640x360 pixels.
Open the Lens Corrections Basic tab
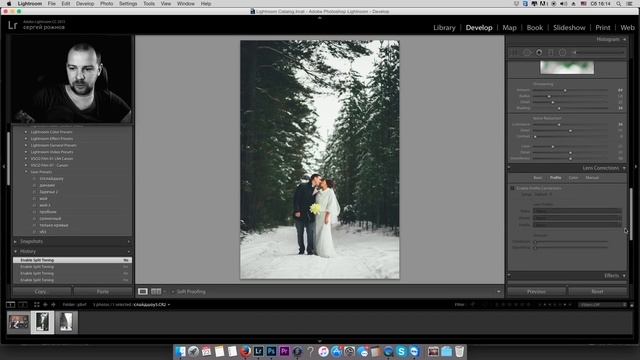pyautogui.click(x=538, y=178)
